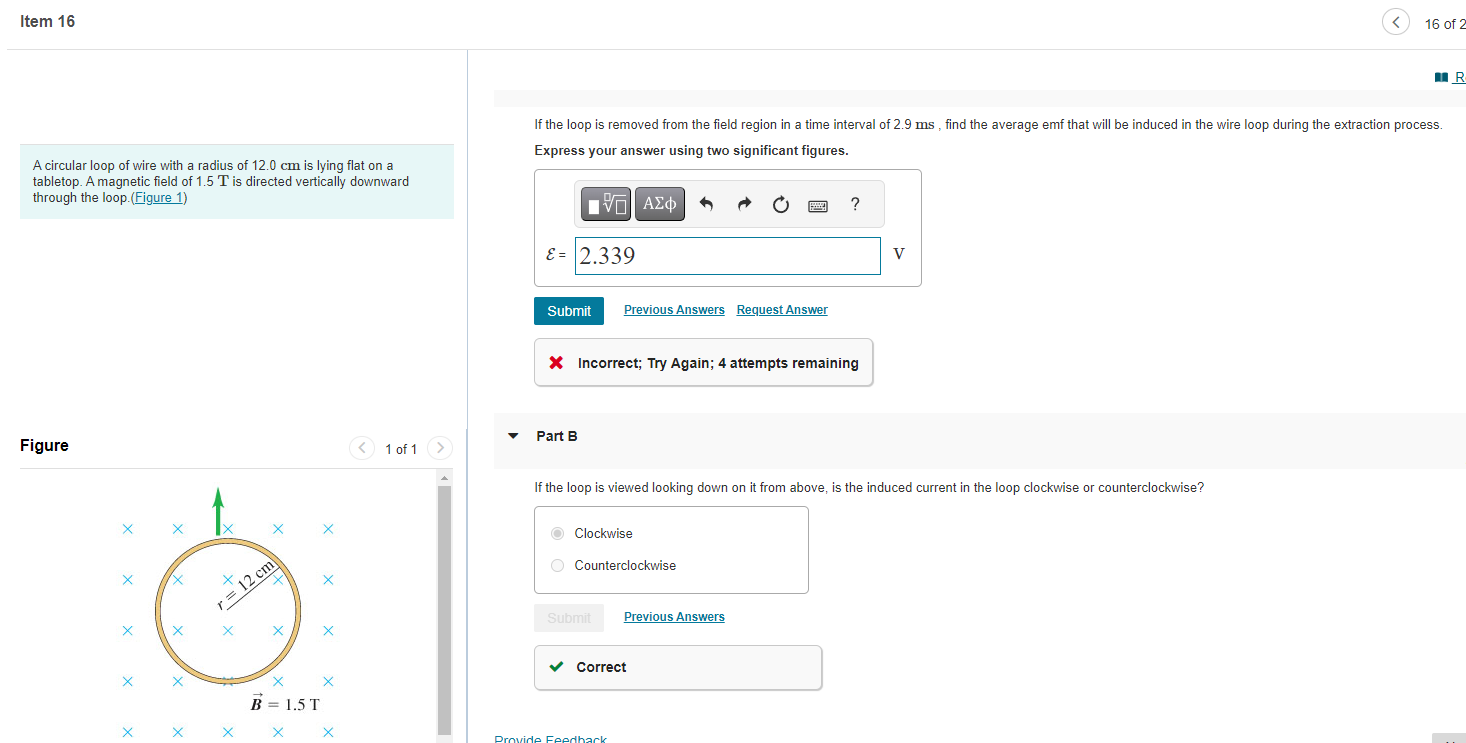Click the 'Item 16' heading
The height and width of the screenshot is (743, 1466).
click(x=47, y=22)
